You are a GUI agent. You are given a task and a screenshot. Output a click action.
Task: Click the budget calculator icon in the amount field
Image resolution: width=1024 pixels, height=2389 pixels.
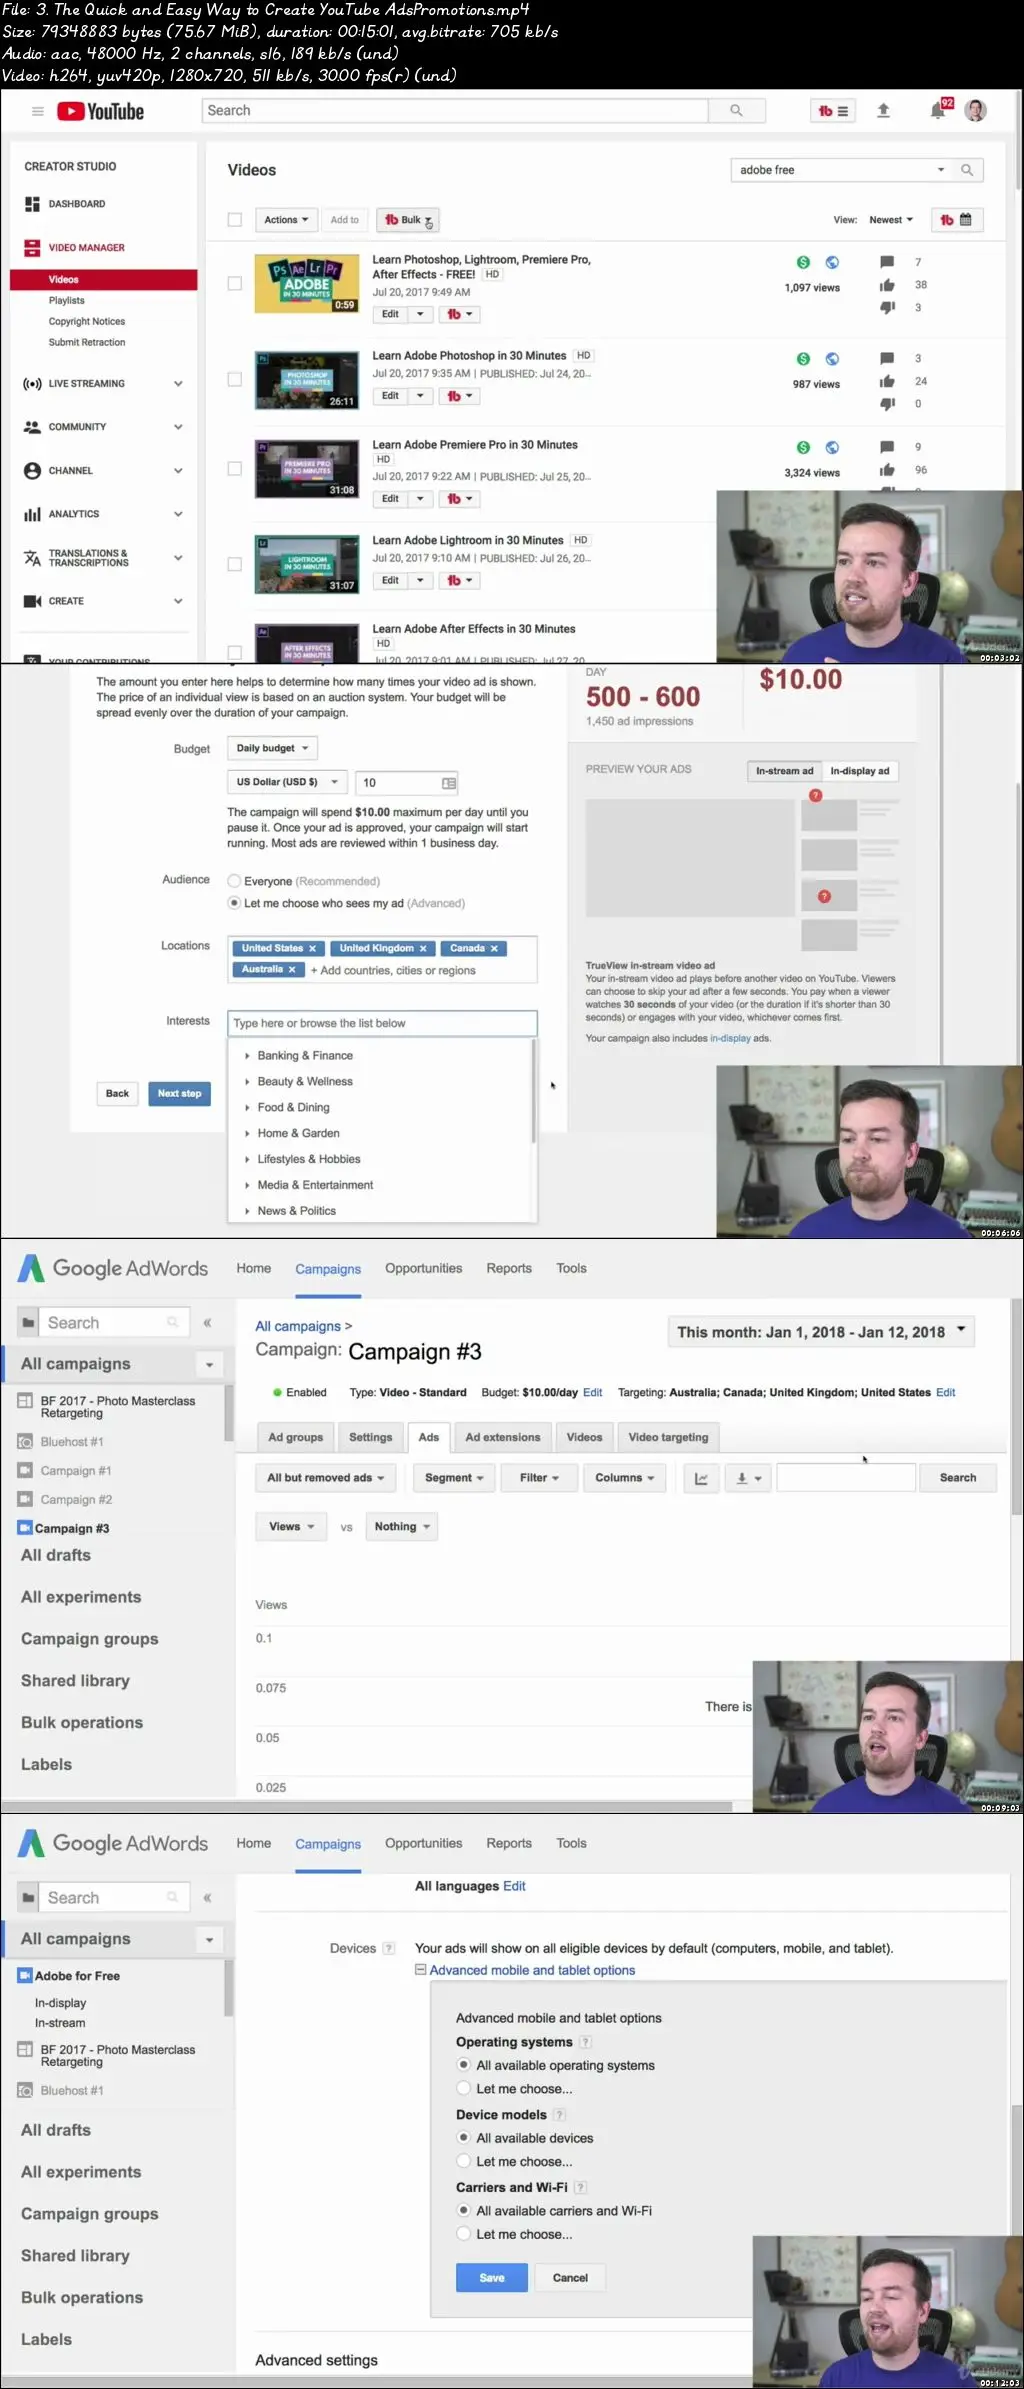coord(449,783)
